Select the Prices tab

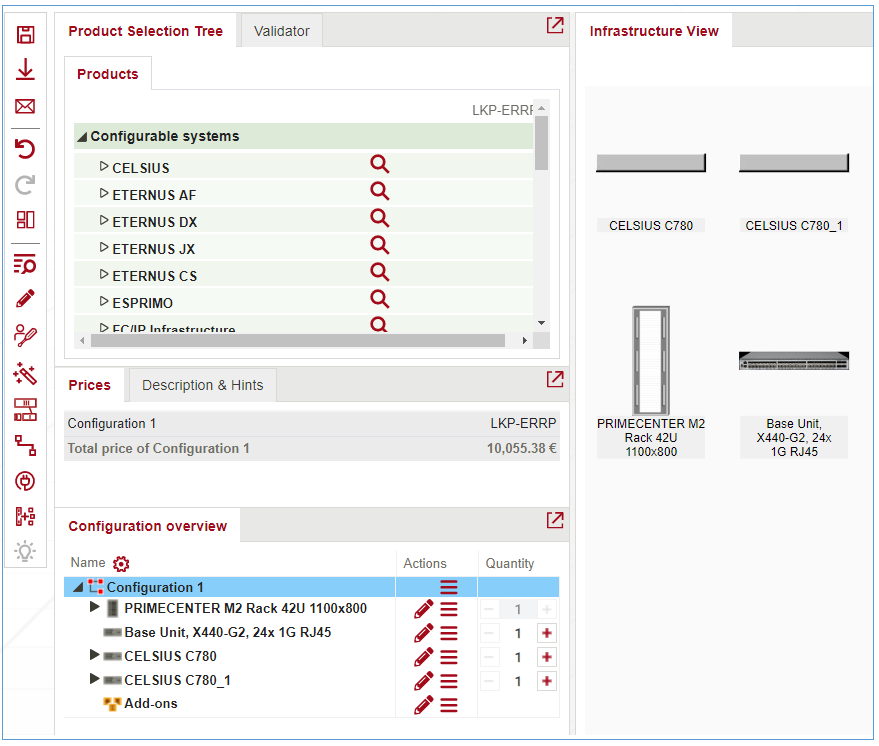(x=90, y=385)
